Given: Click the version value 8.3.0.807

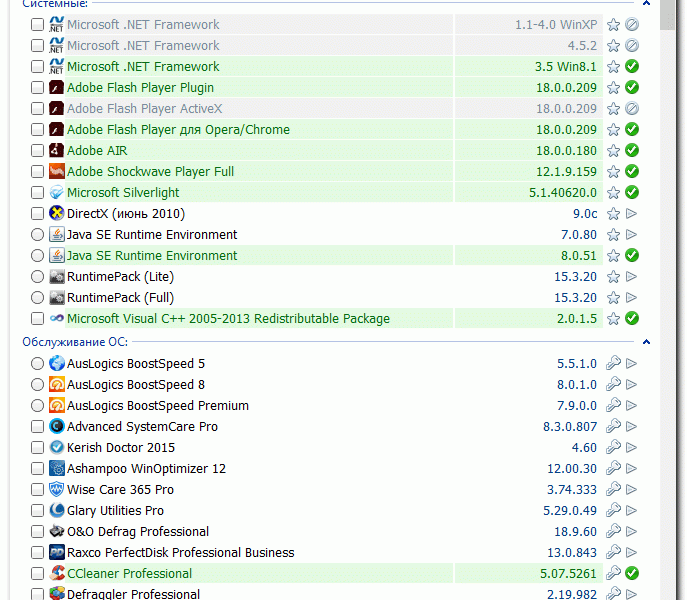Looking at the screenshot, I should [x=570, y=426].
